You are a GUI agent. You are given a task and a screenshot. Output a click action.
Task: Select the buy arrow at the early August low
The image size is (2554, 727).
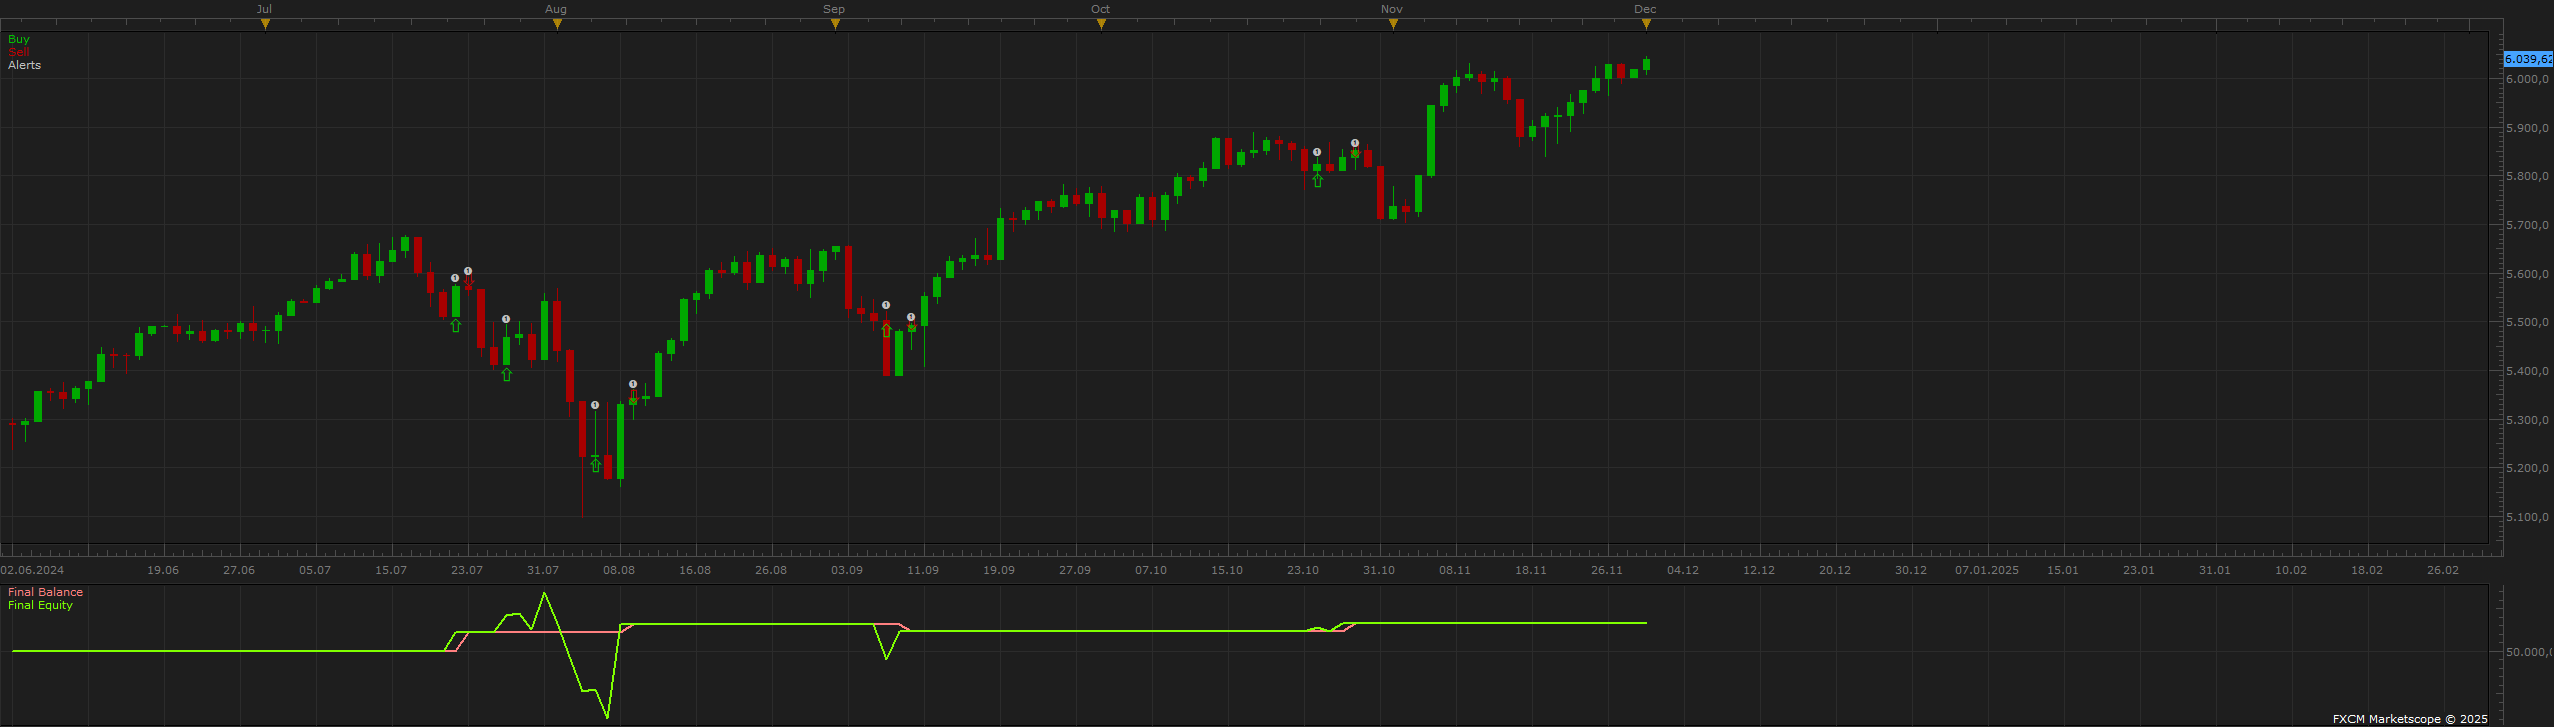click(x=595, y=465)
